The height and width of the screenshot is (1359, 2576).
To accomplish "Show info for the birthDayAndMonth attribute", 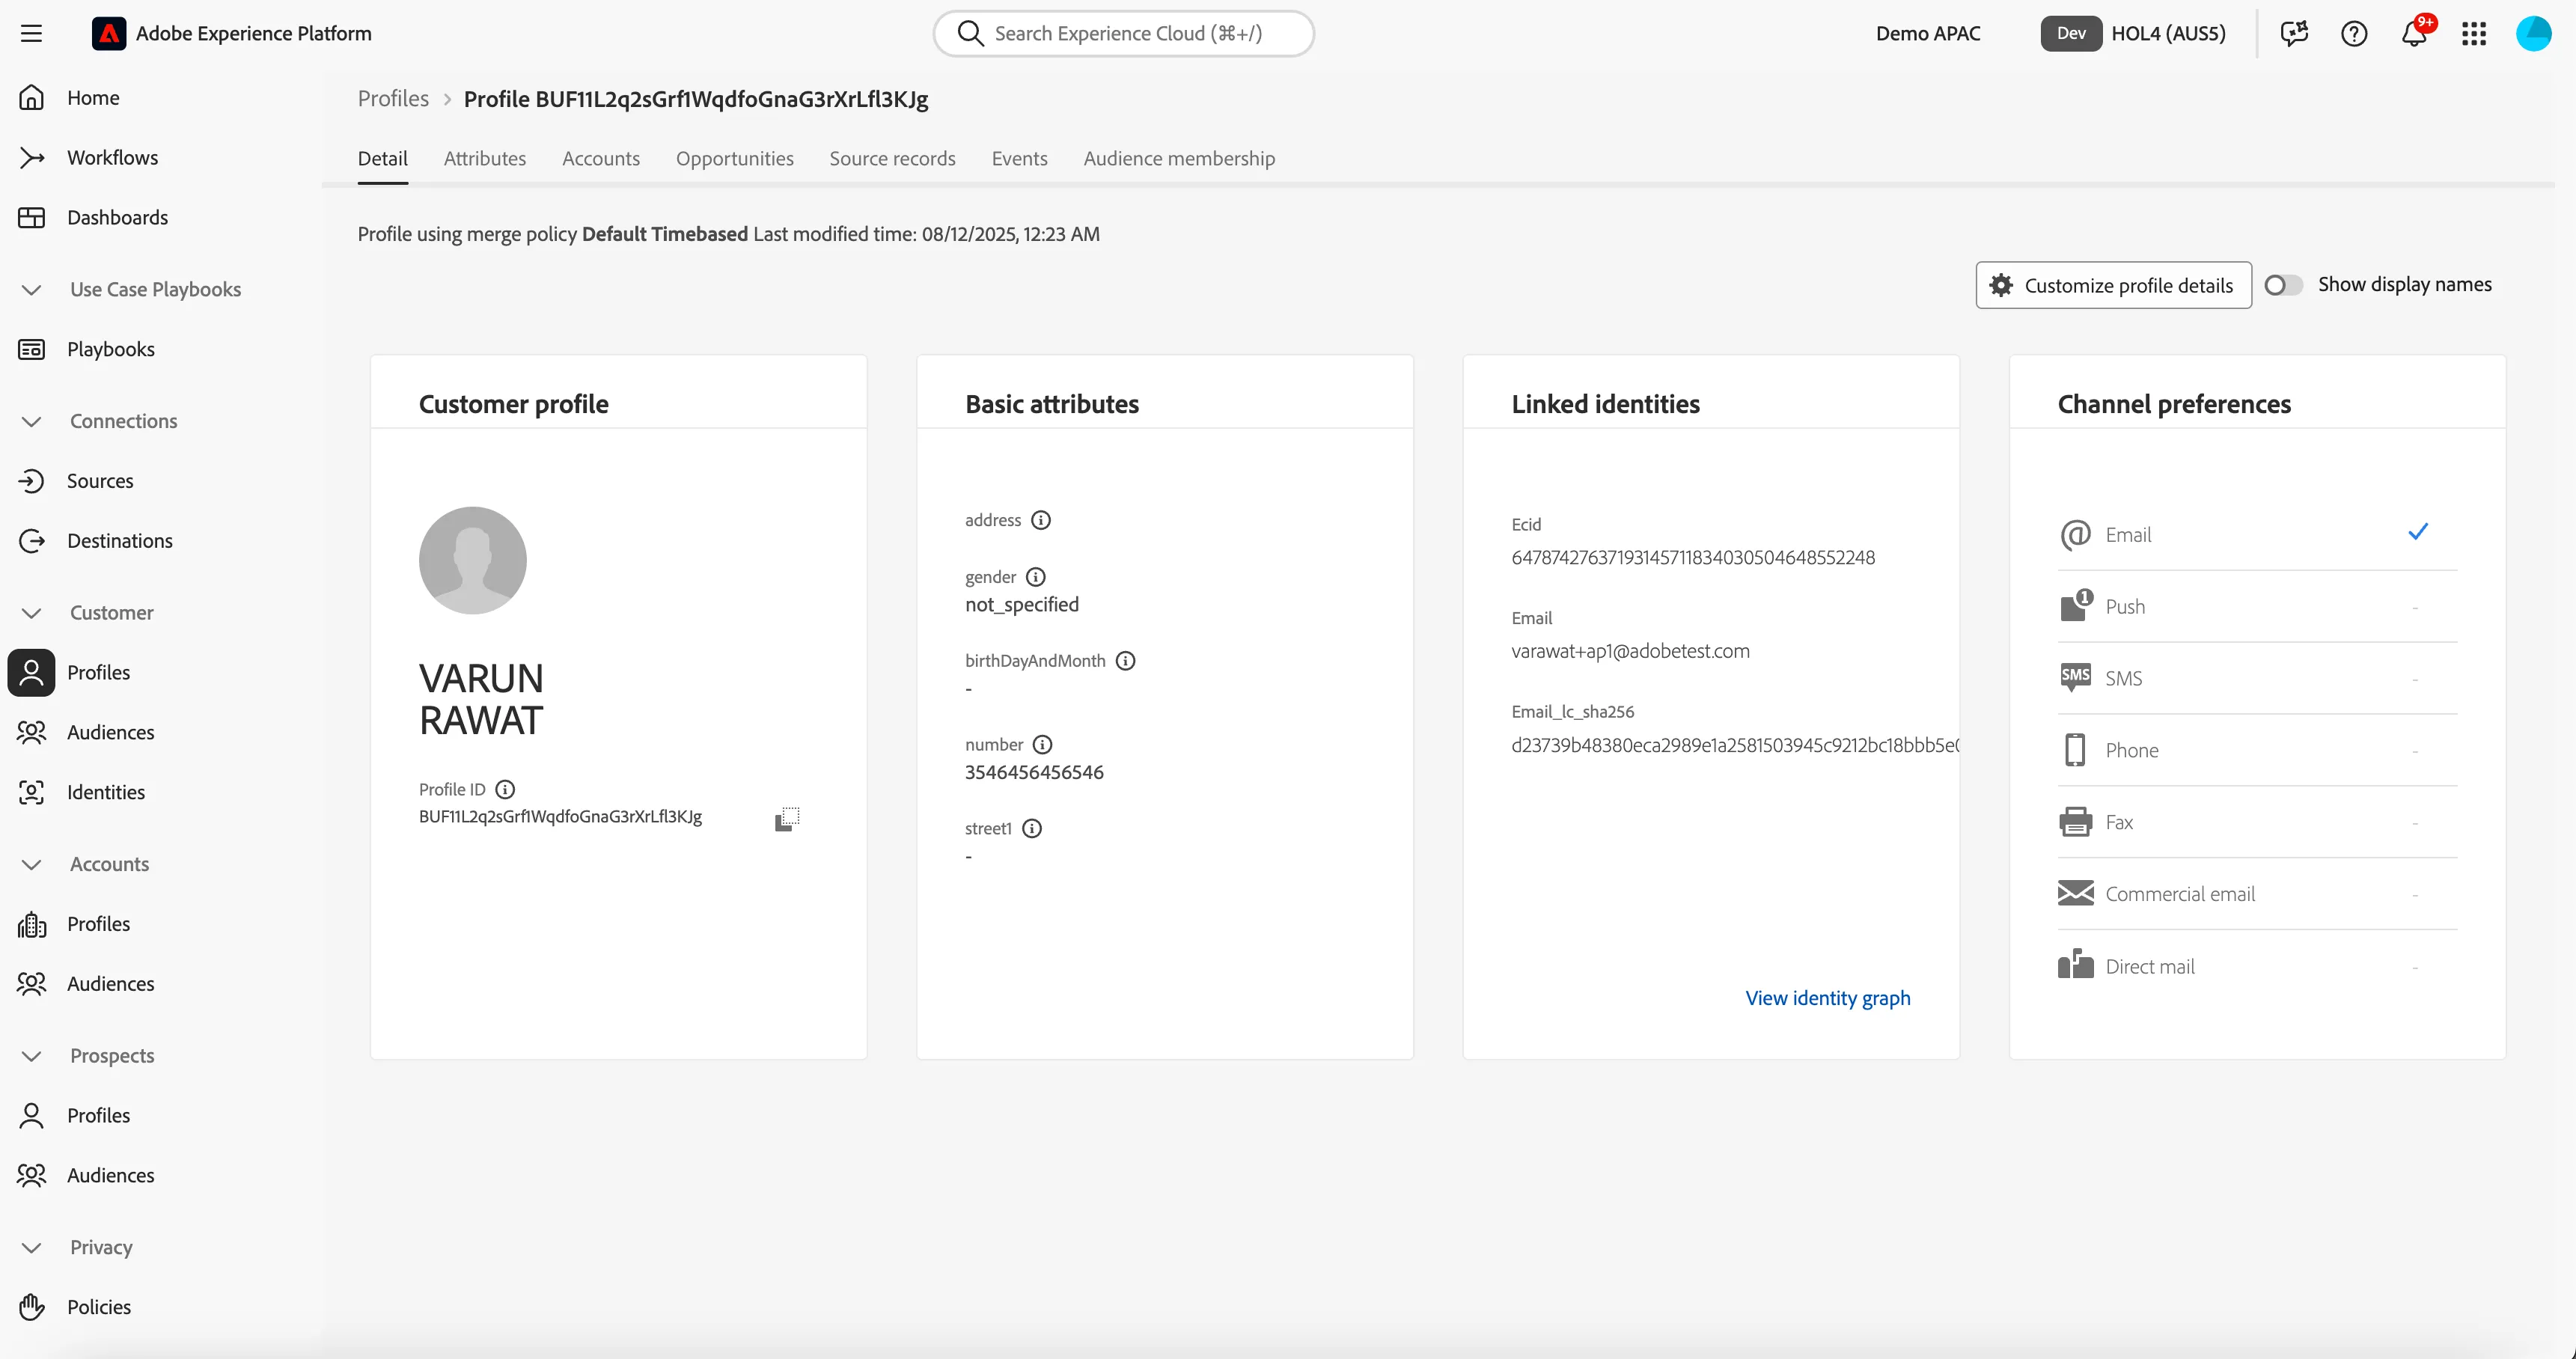I will click(1125, 661).
